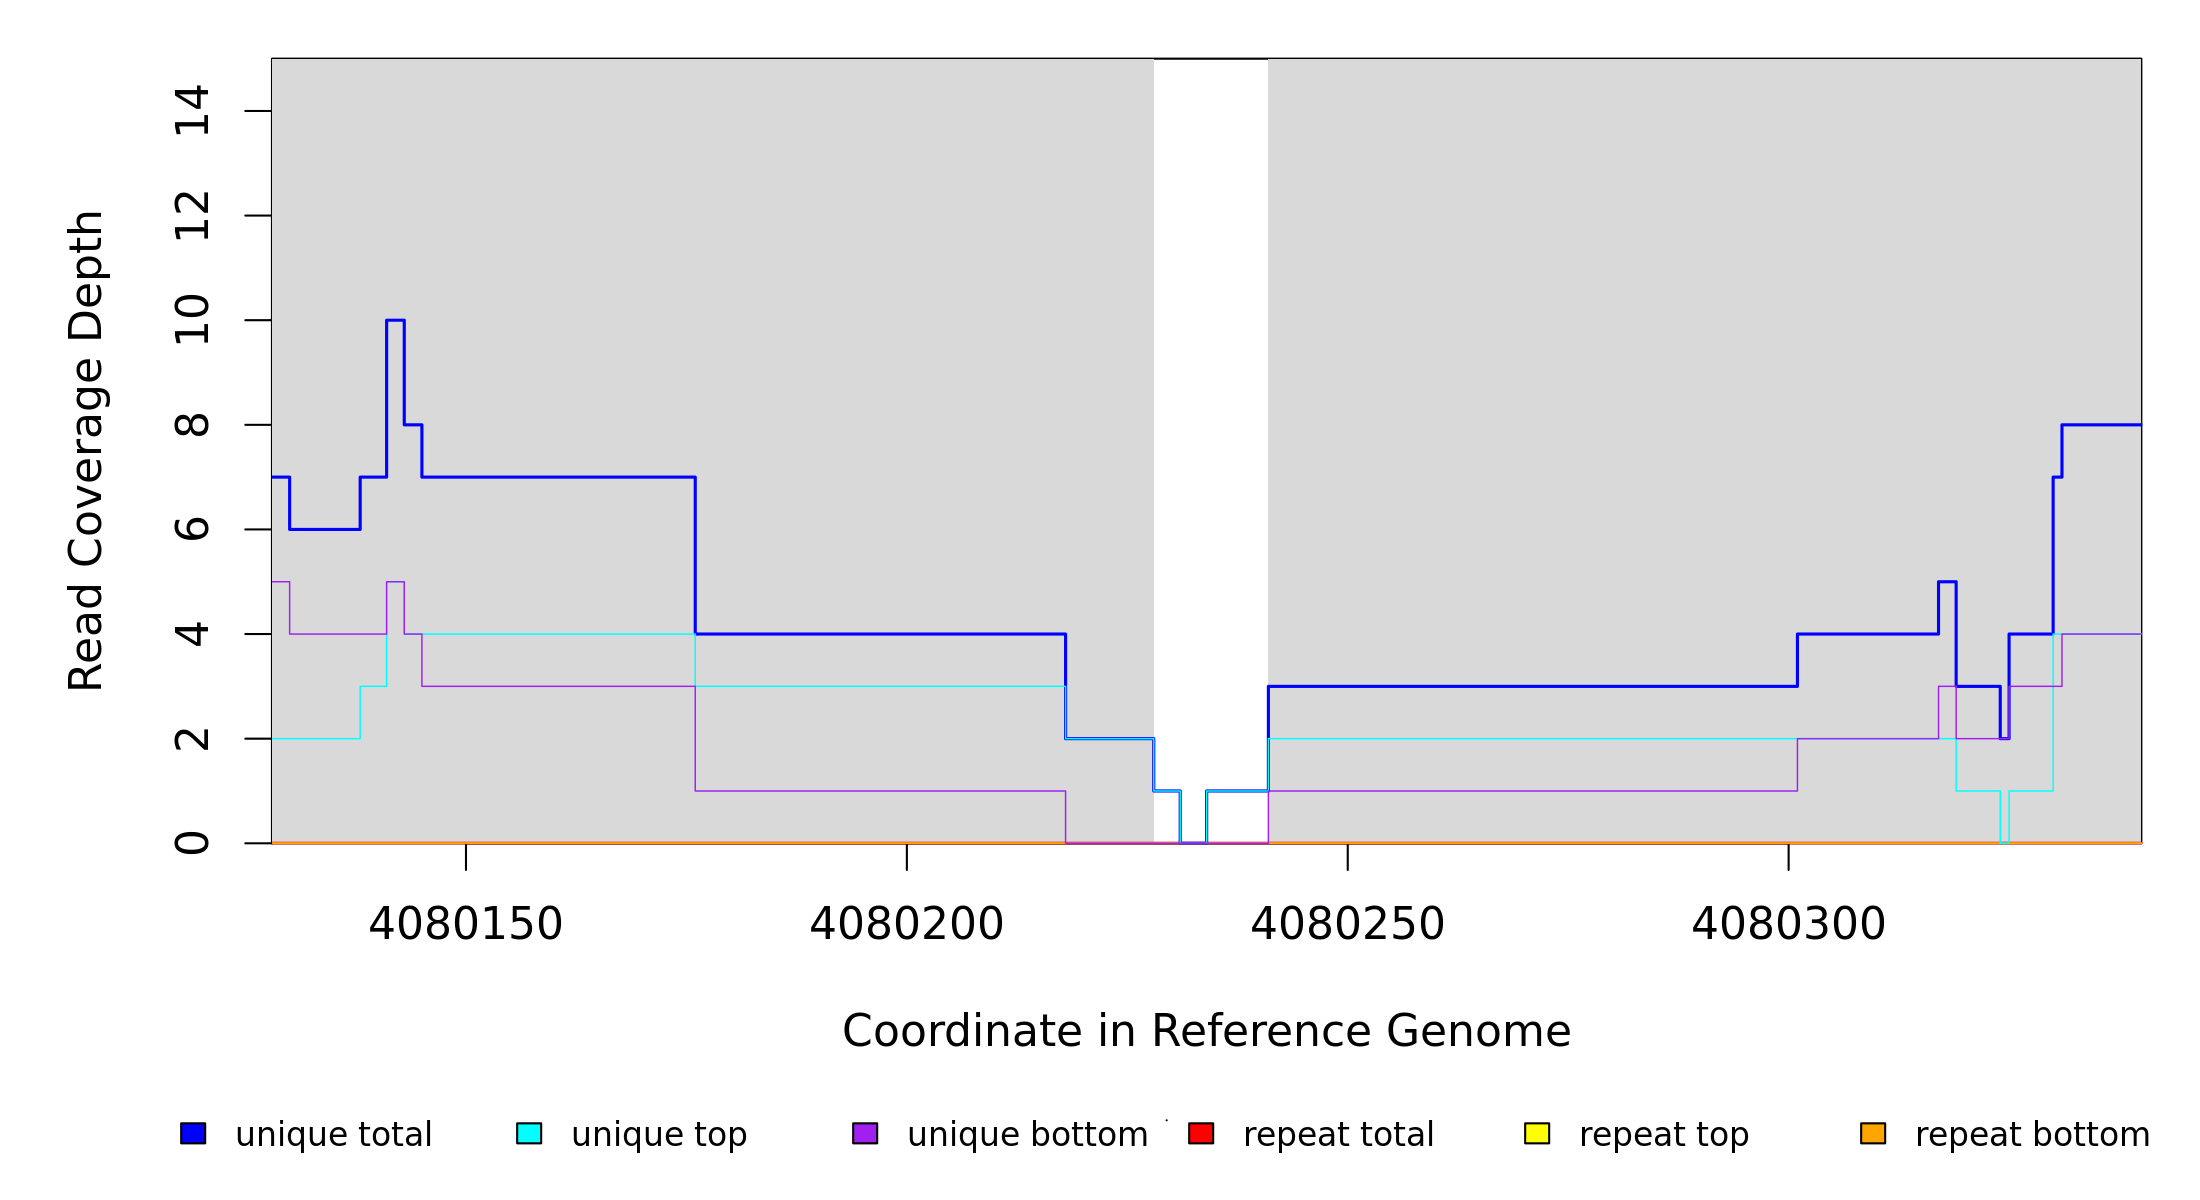Click the 'repeat bottom' legend label
The width and height of the screenshot is (2200, 1200).
click(x=2032, y=1135)
